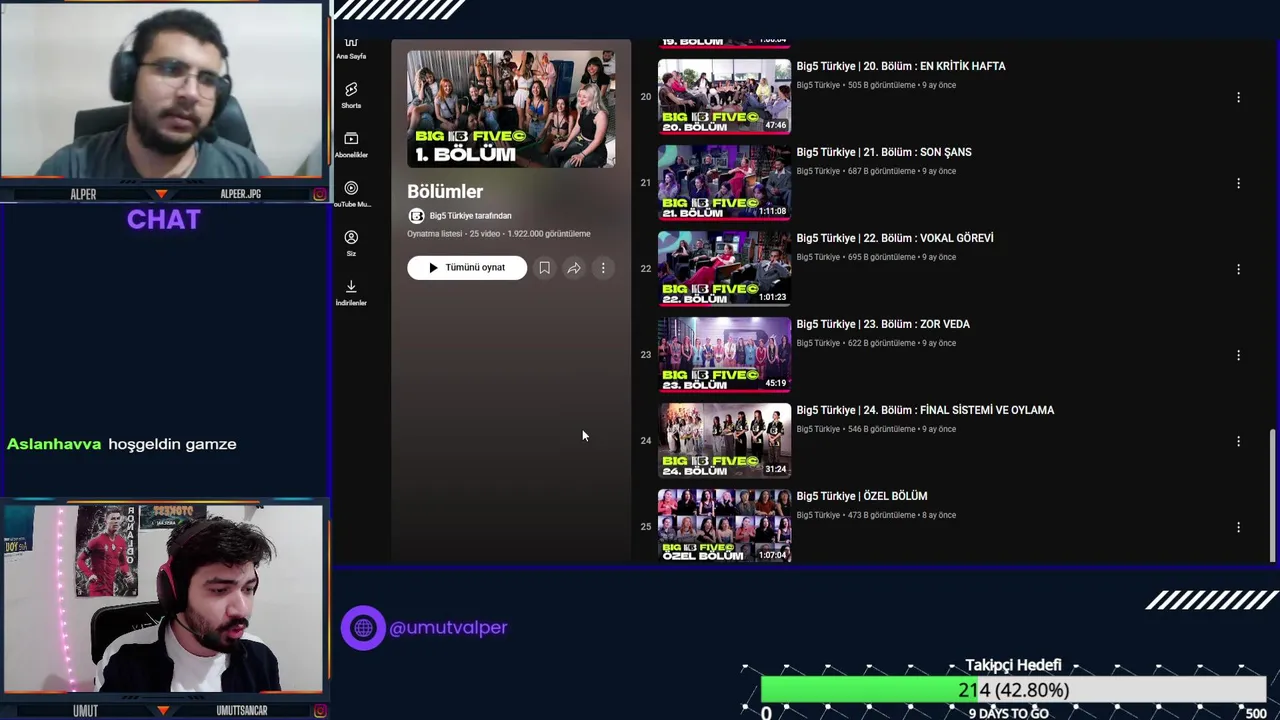1280x720 pixels.
Task: Open the options menu for 21. Bölüm
Action: coord(1238,183)
